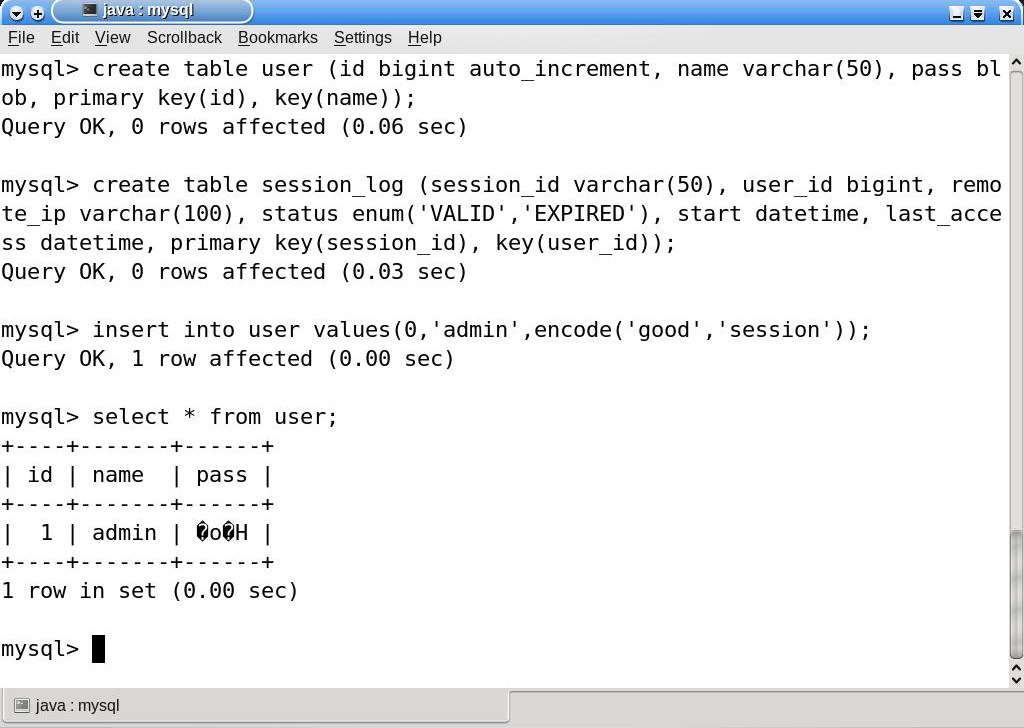1024x728 pixels.
Task: Toggle the plus on-all-desktops button in the title bar
Action: pos(38,13)
